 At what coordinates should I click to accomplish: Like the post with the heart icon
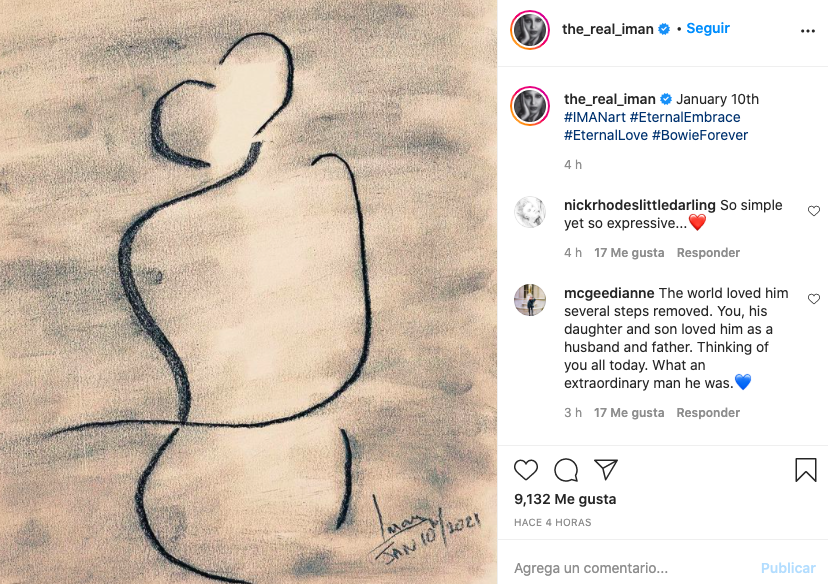pos(526,470)
